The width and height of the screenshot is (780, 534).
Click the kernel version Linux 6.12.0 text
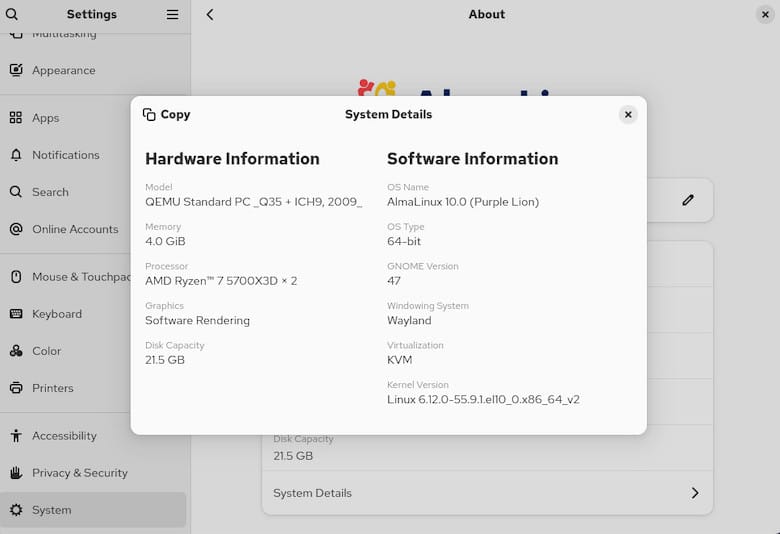[484, 400]
